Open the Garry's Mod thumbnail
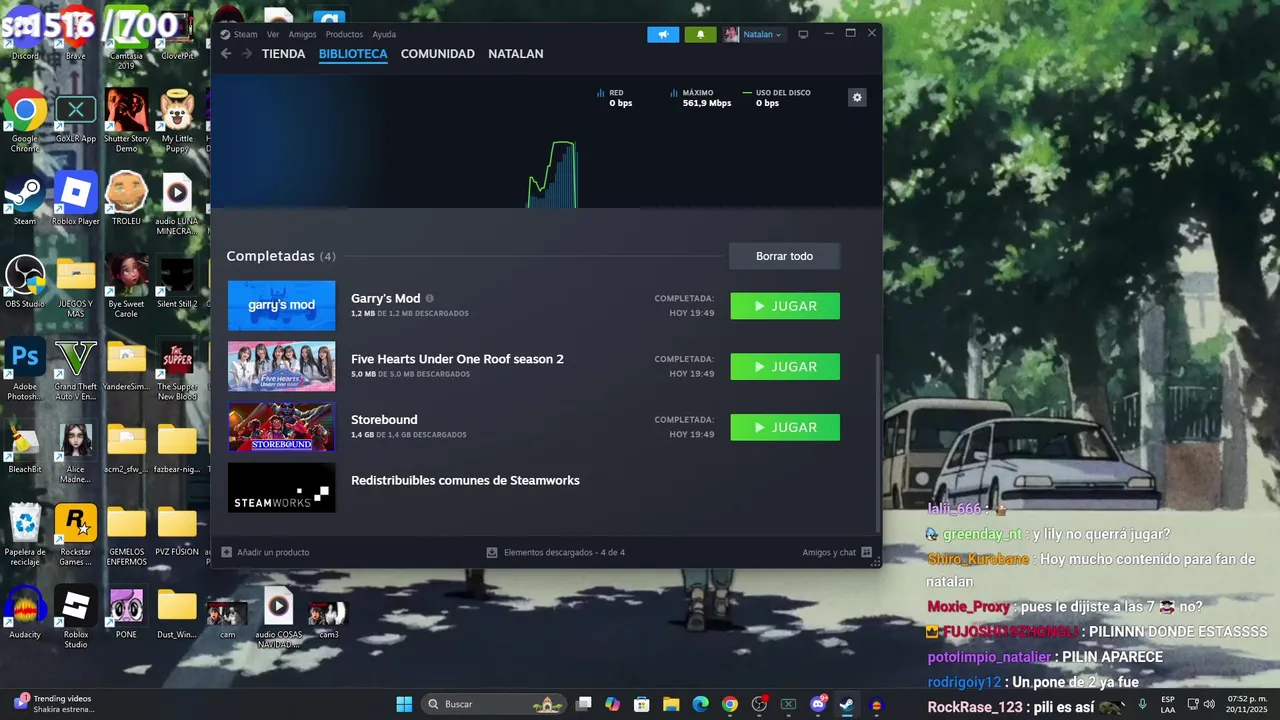 [x=281, y=305]
